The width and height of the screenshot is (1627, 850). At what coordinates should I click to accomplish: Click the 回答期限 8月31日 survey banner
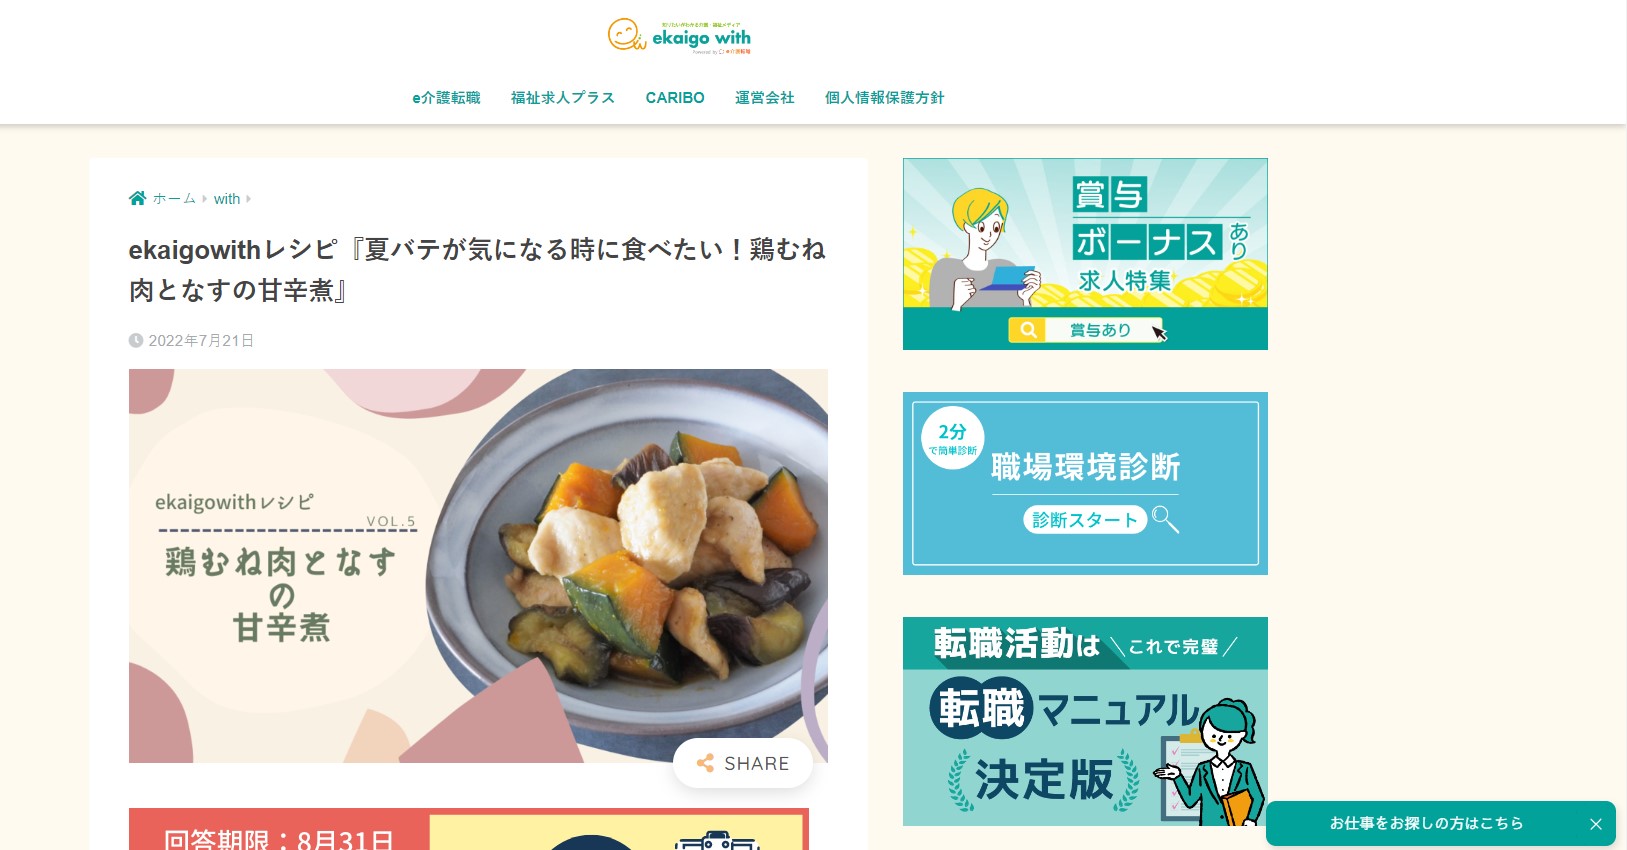click(469, 829)
